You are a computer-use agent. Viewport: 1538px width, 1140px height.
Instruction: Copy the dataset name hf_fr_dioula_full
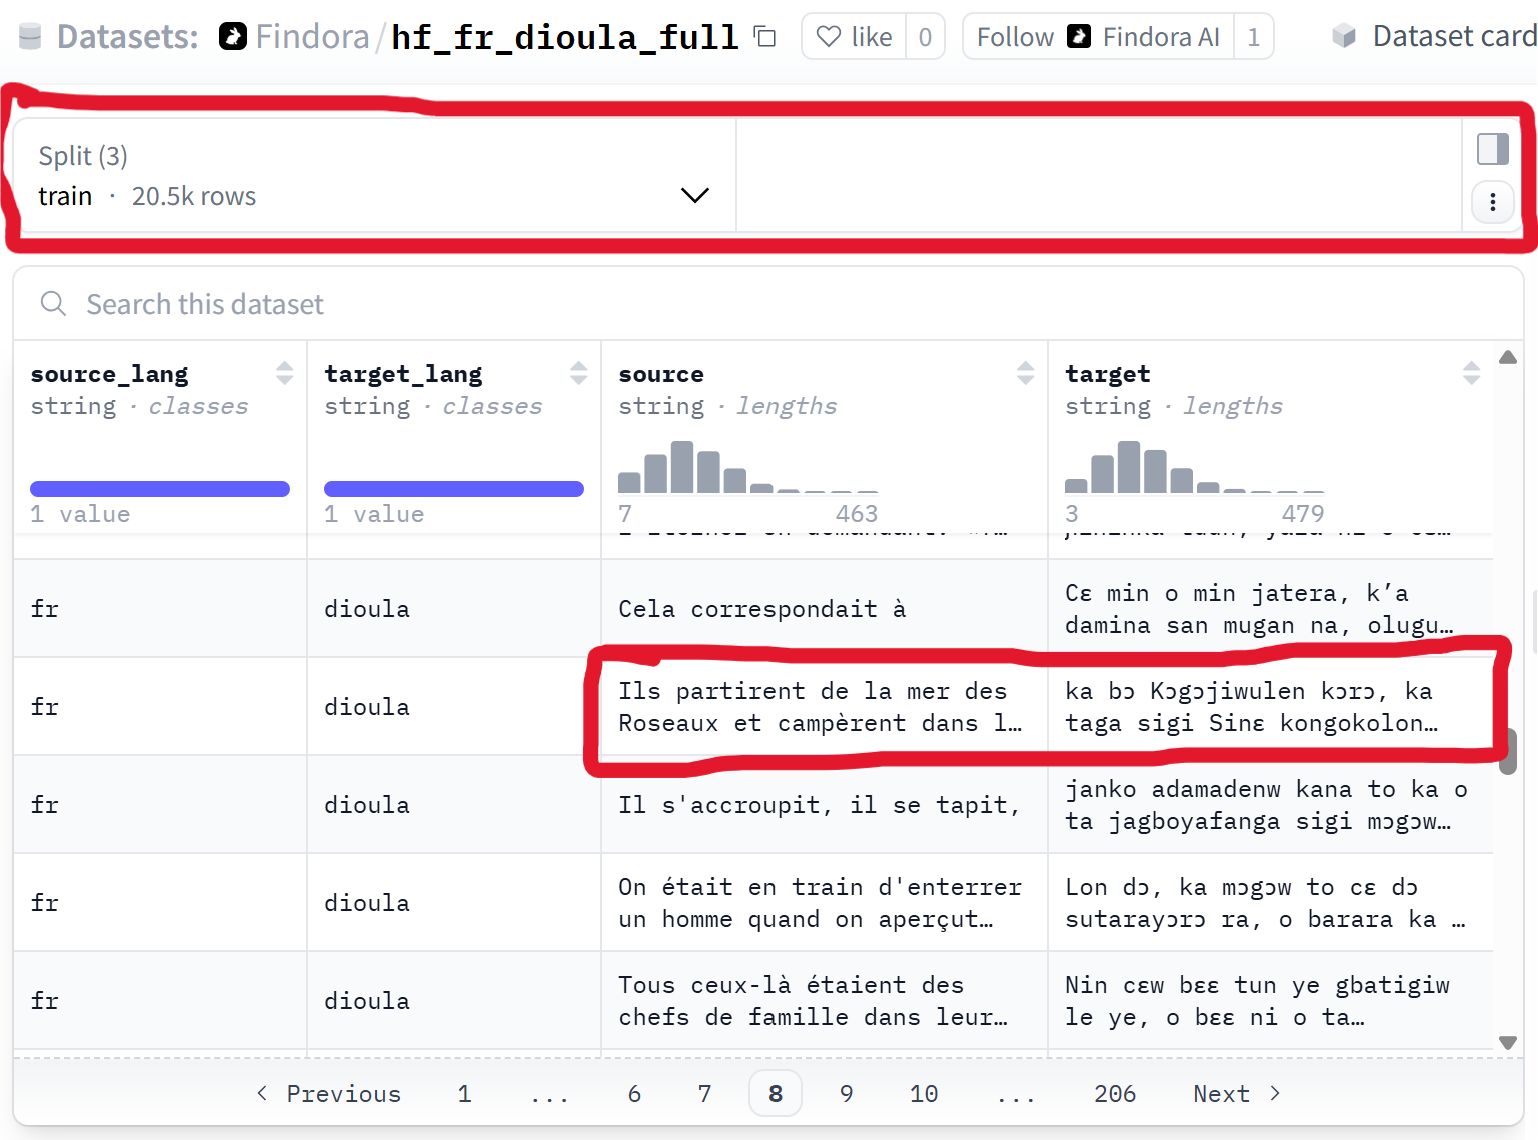click(x=763, y=35)
